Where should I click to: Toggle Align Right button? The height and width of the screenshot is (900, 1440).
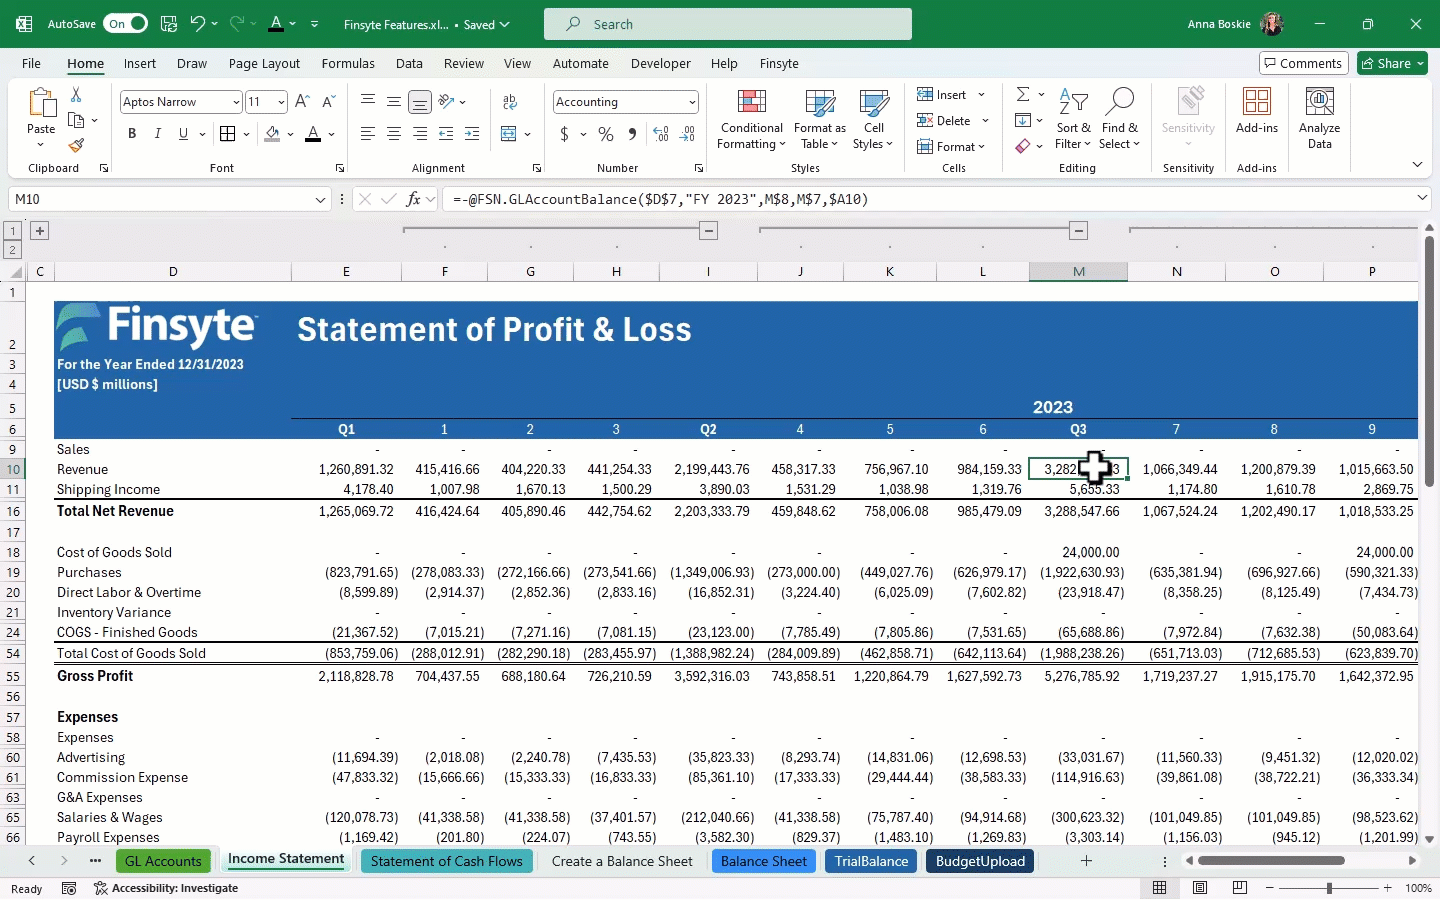(x=420, y=134)
